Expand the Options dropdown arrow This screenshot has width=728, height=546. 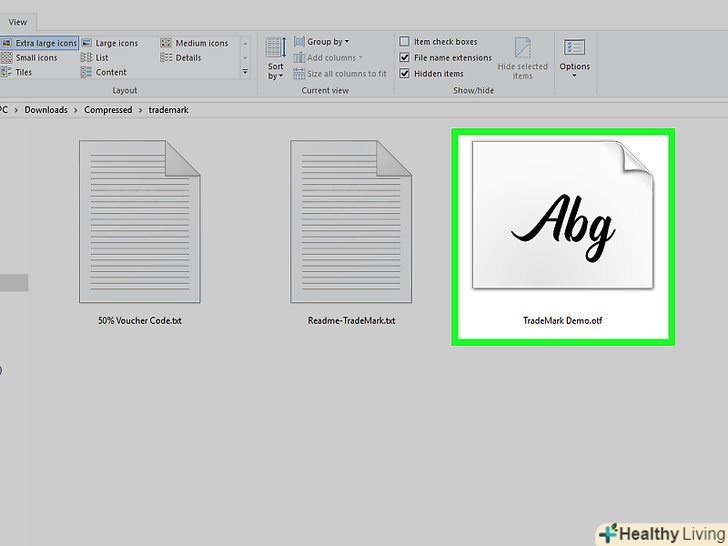574,76
